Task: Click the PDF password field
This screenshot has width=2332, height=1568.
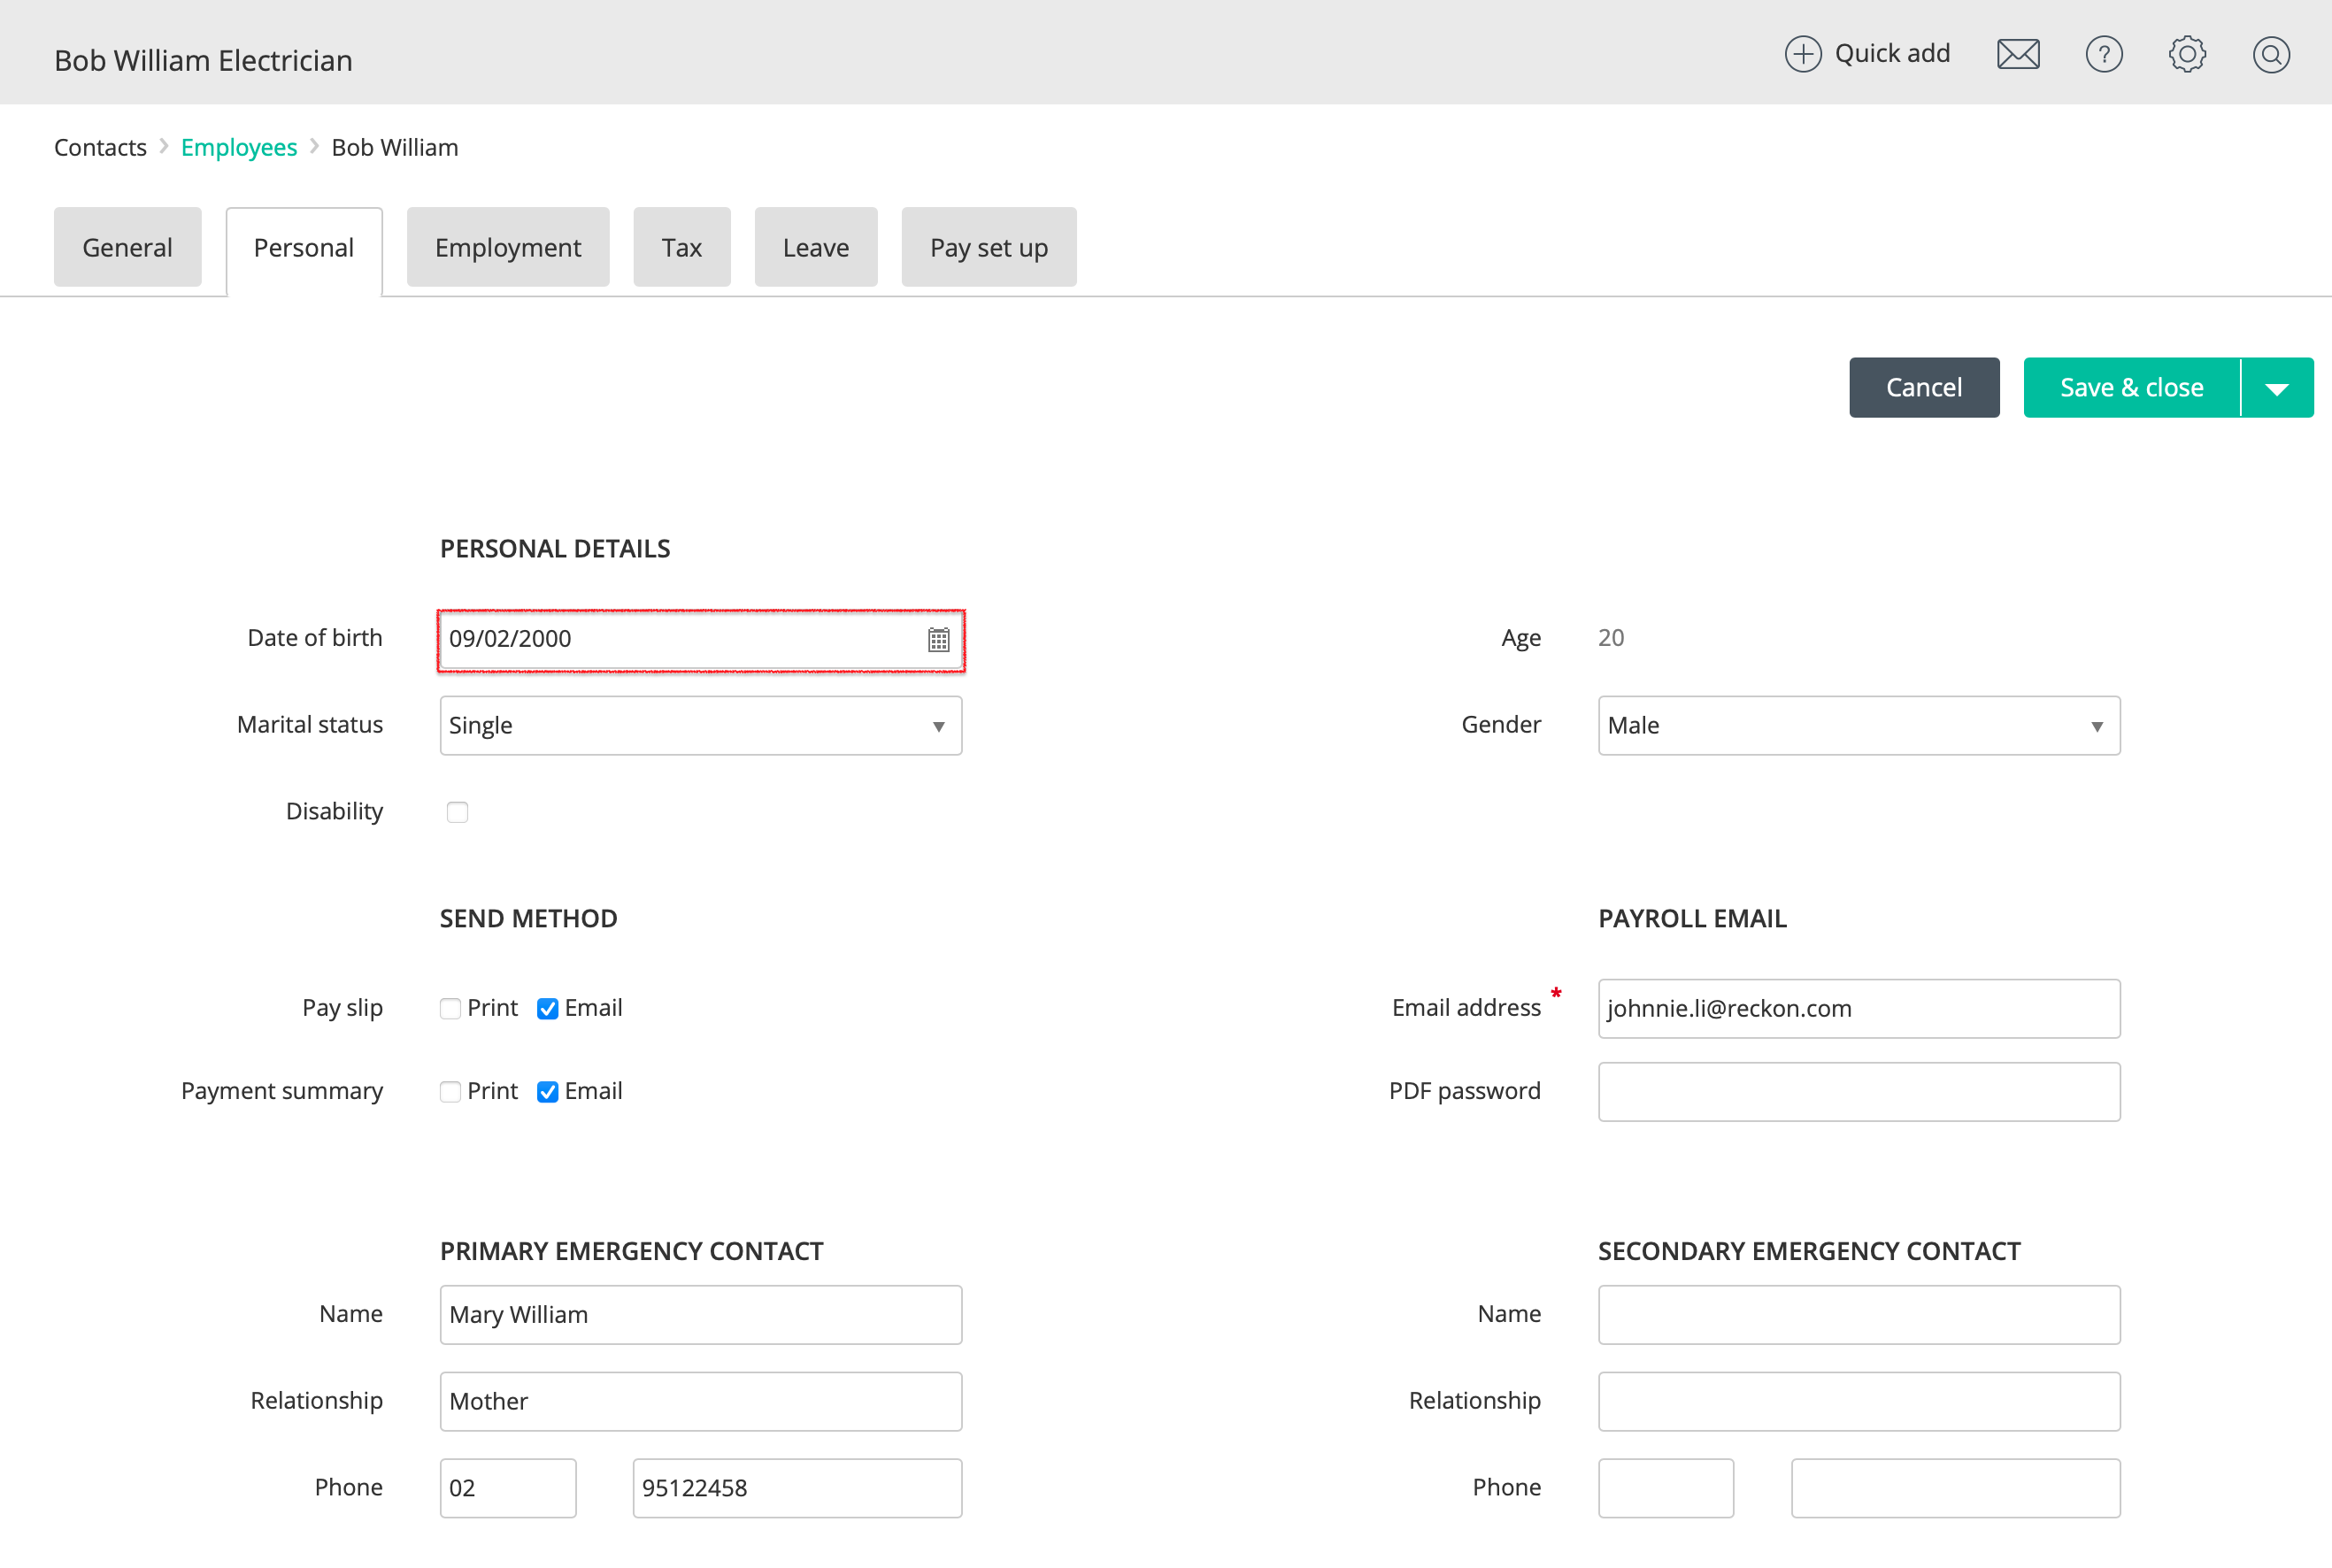Action: tap(1859, 1091)
